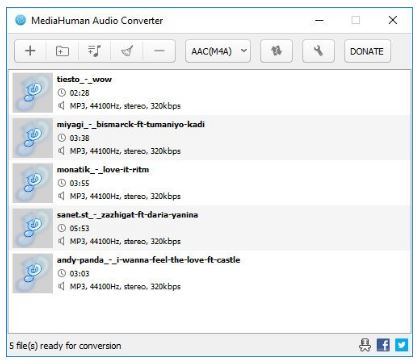The height and width of the screenshot is (364, 419).
Task: Select the miyagi_-_bismarck-ft-tumaniyo-kadi track title
Action: point(131,124)
